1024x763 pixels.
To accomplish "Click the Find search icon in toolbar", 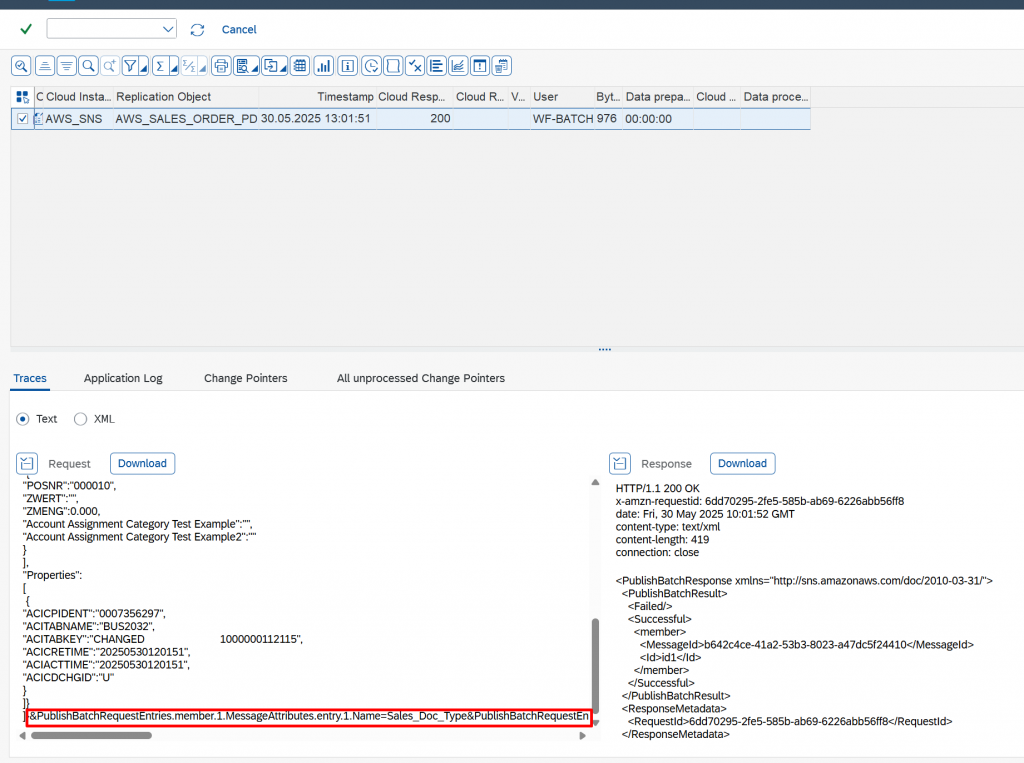I will pos(89,66).
